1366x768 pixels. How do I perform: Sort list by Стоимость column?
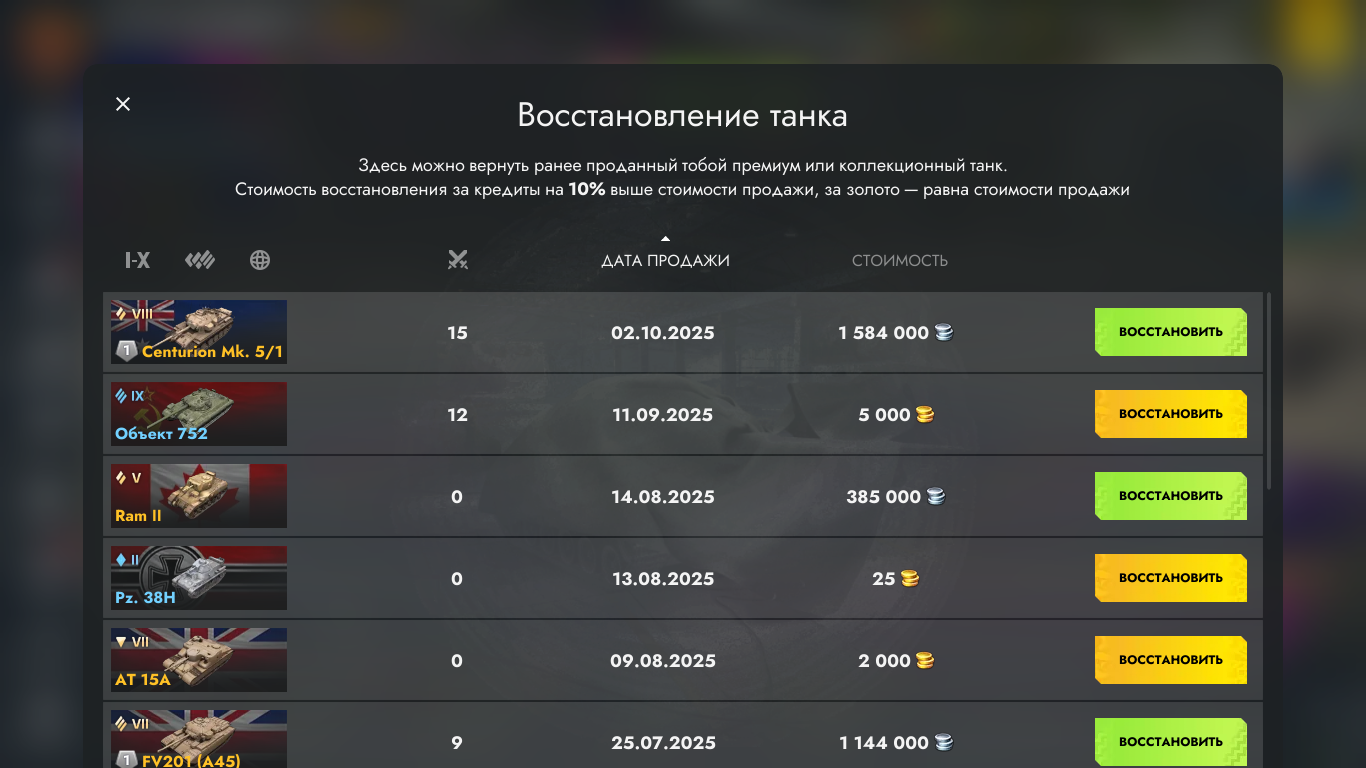click(899, 261)
